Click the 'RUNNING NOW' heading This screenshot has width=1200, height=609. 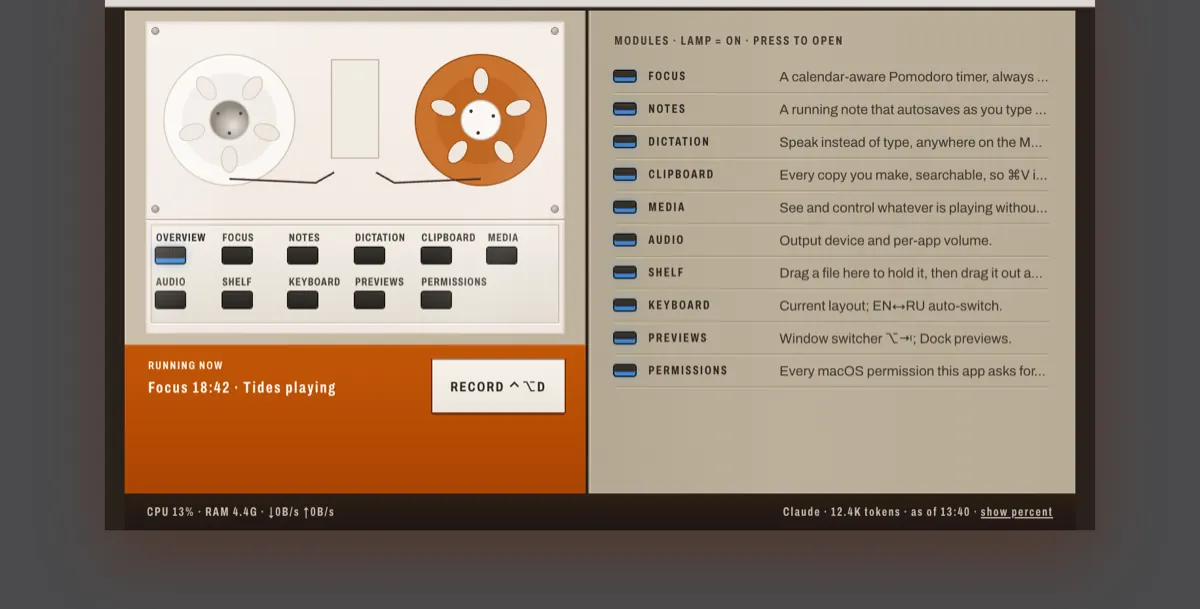186,366
